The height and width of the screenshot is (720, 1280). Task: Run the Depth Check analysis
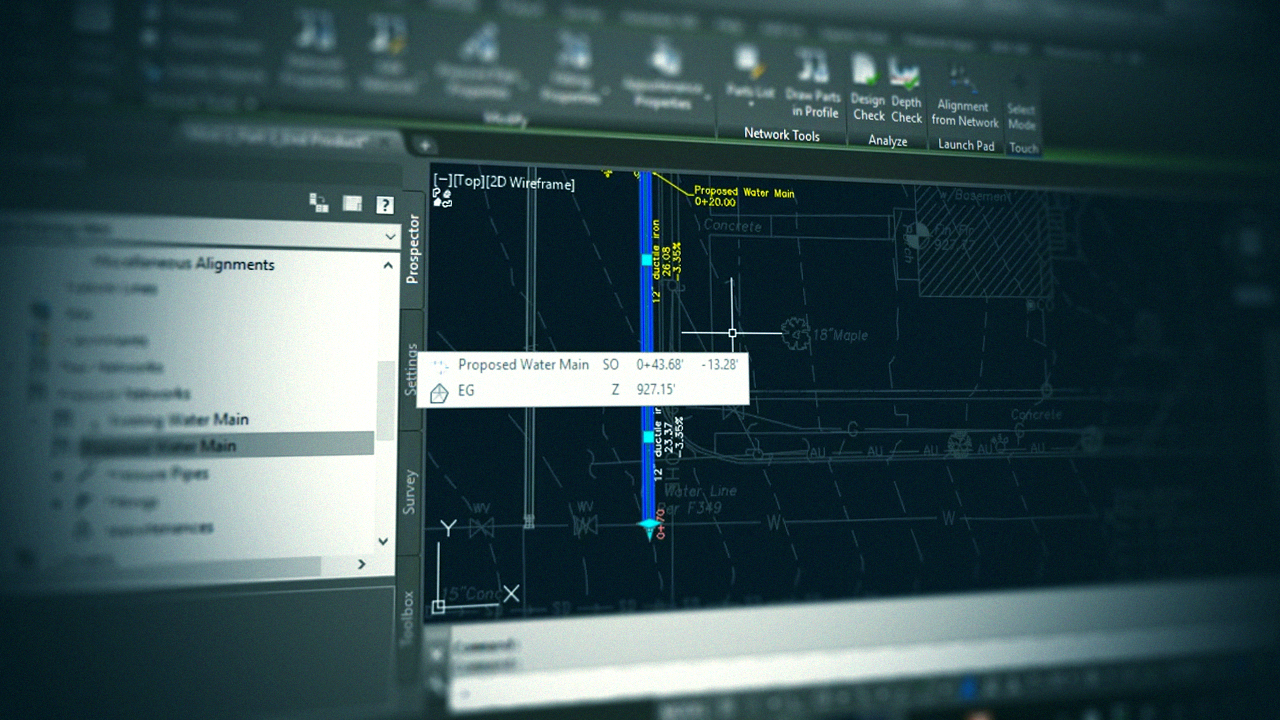click(x=906, y=90)
